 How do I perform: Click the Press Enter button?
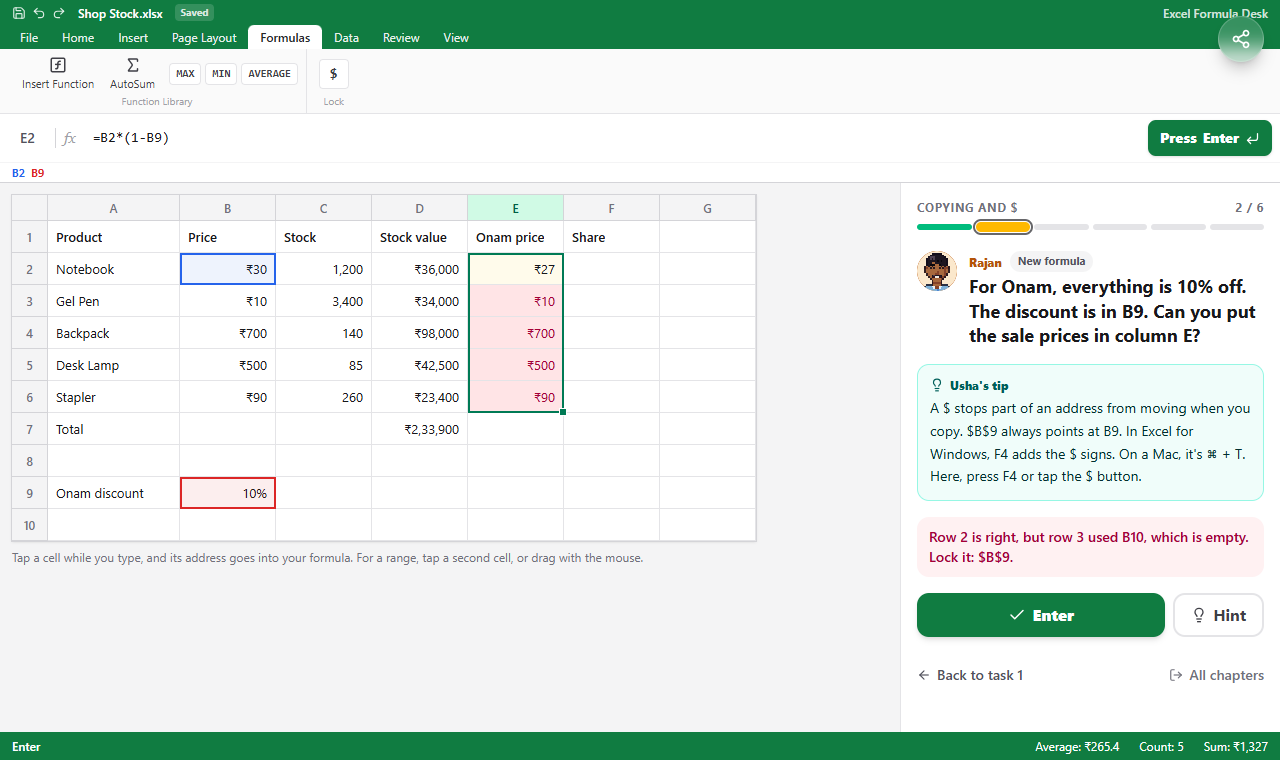[x=1210, y=138]
